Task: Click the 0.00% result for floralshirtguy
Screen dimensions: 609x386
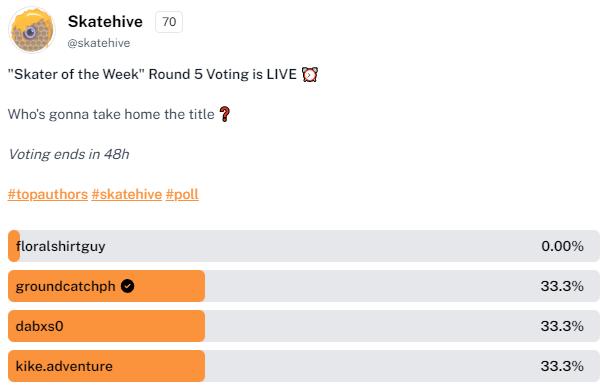Action: [x=562, y=246]
